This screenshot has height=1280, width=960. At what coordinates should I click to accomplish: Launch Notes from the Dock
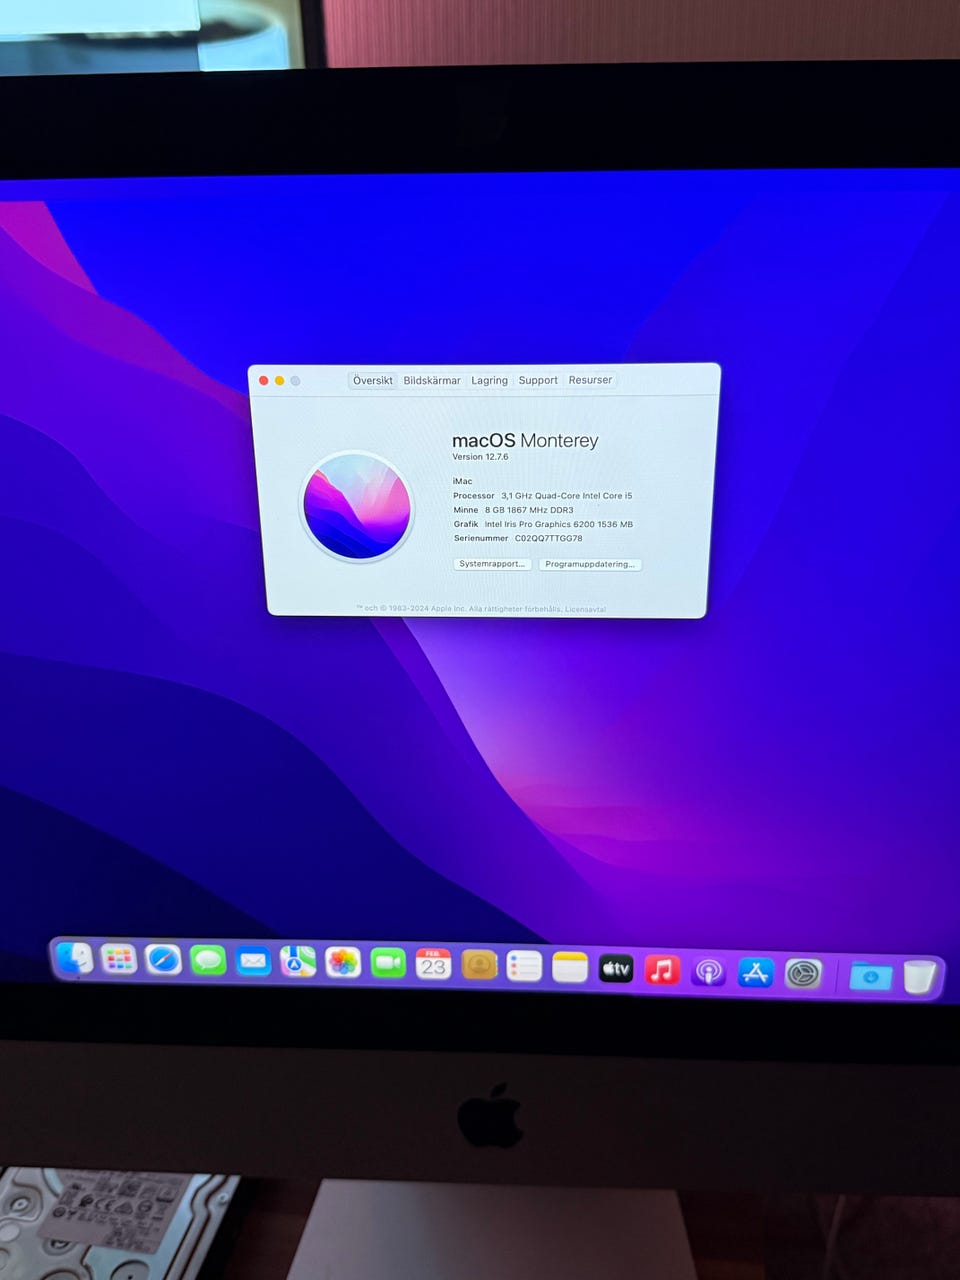570,966
